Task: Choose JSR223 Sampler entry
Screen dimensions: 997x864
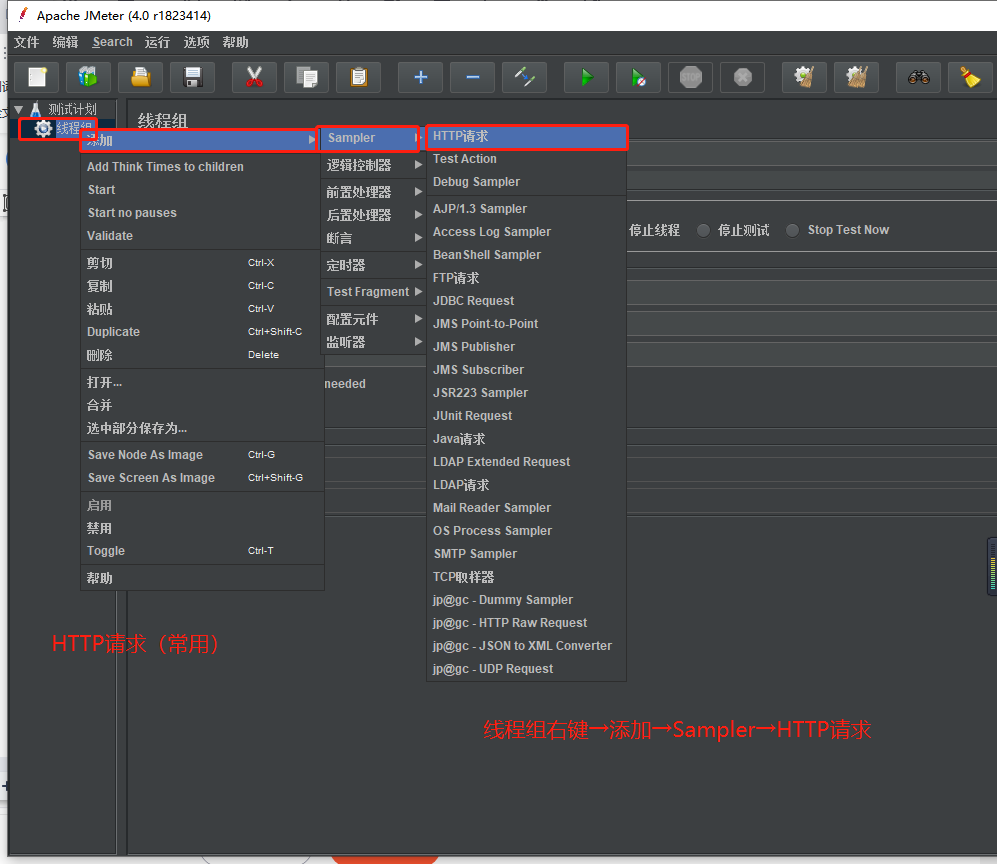Action: point(527,393)
